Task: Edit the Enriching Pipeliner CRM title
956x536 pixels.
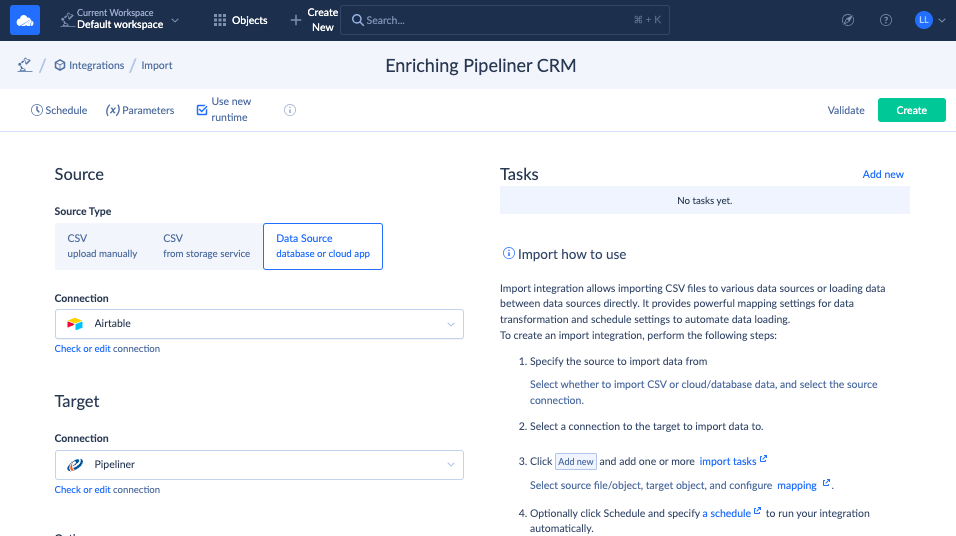Action: tap(480, 65)
